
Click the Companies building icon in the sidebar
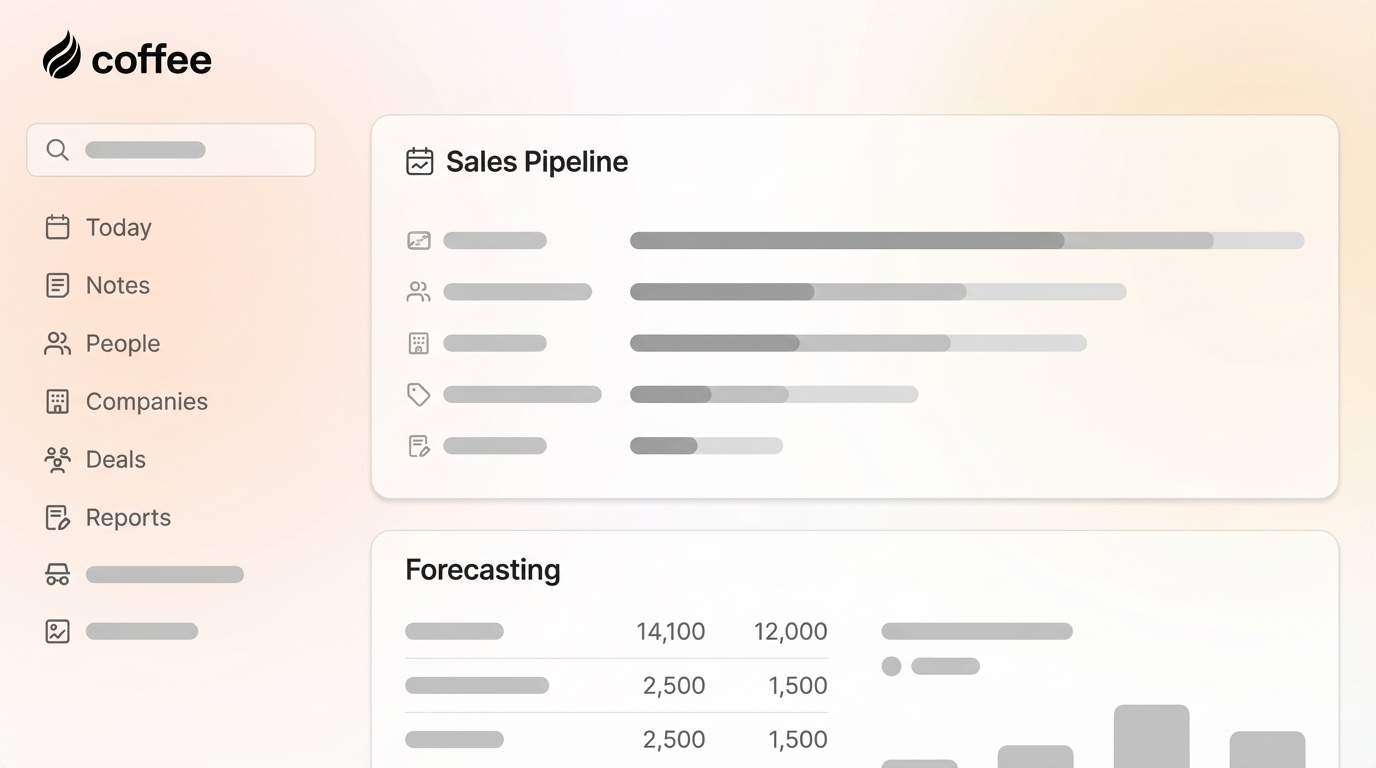pyautogui.click(x=57, y=401)
